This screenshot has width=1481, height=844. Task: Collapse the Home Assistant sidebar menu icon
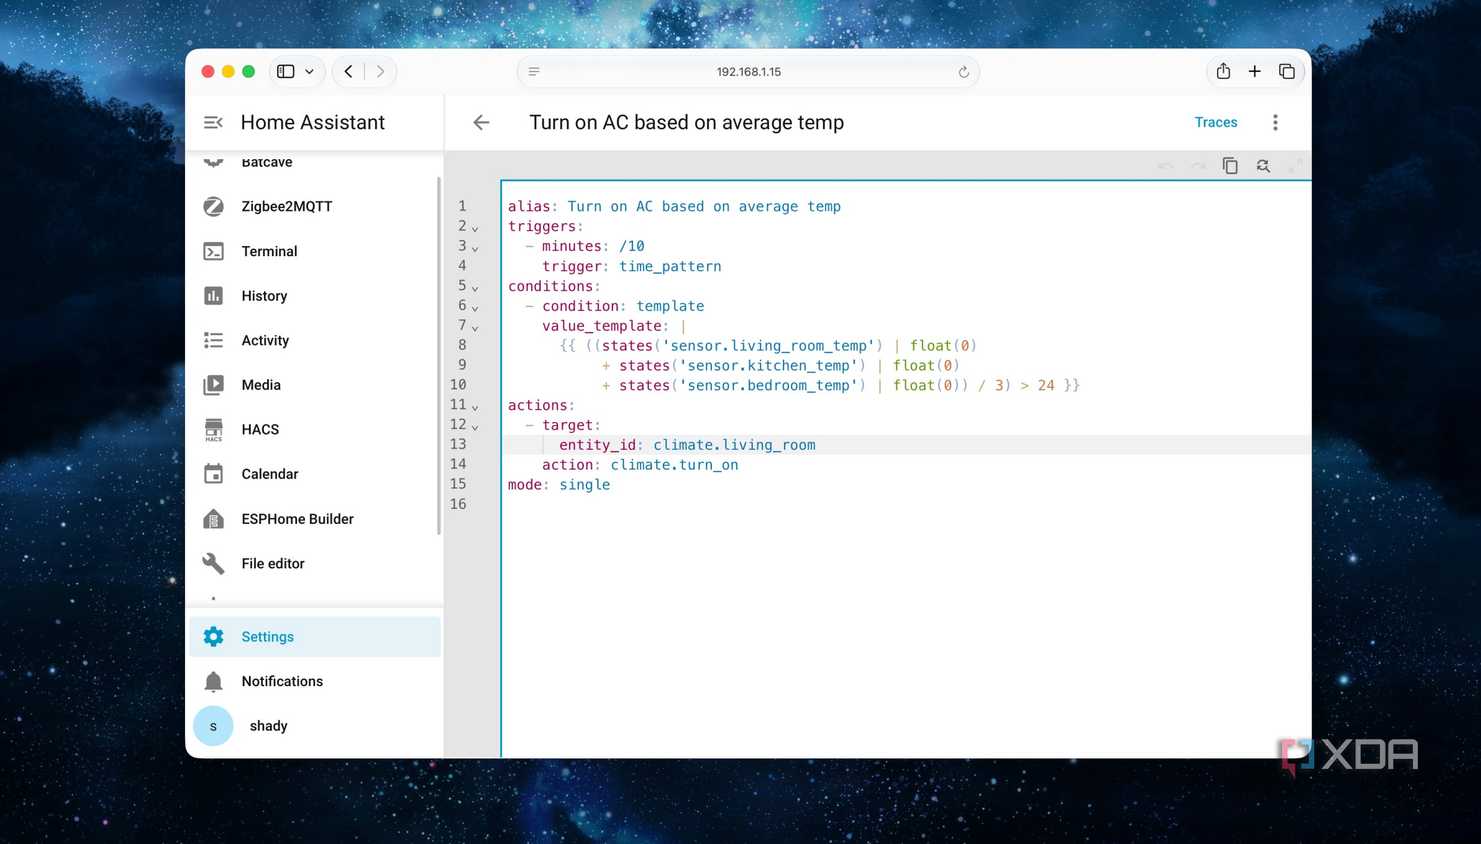click(213, 122)
